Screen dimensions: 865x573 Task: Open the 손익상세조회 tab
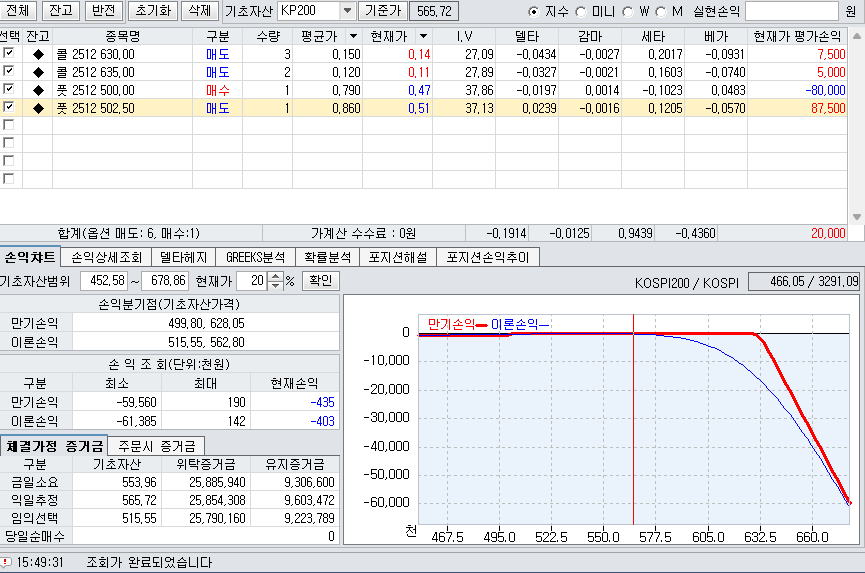(106, 258)
